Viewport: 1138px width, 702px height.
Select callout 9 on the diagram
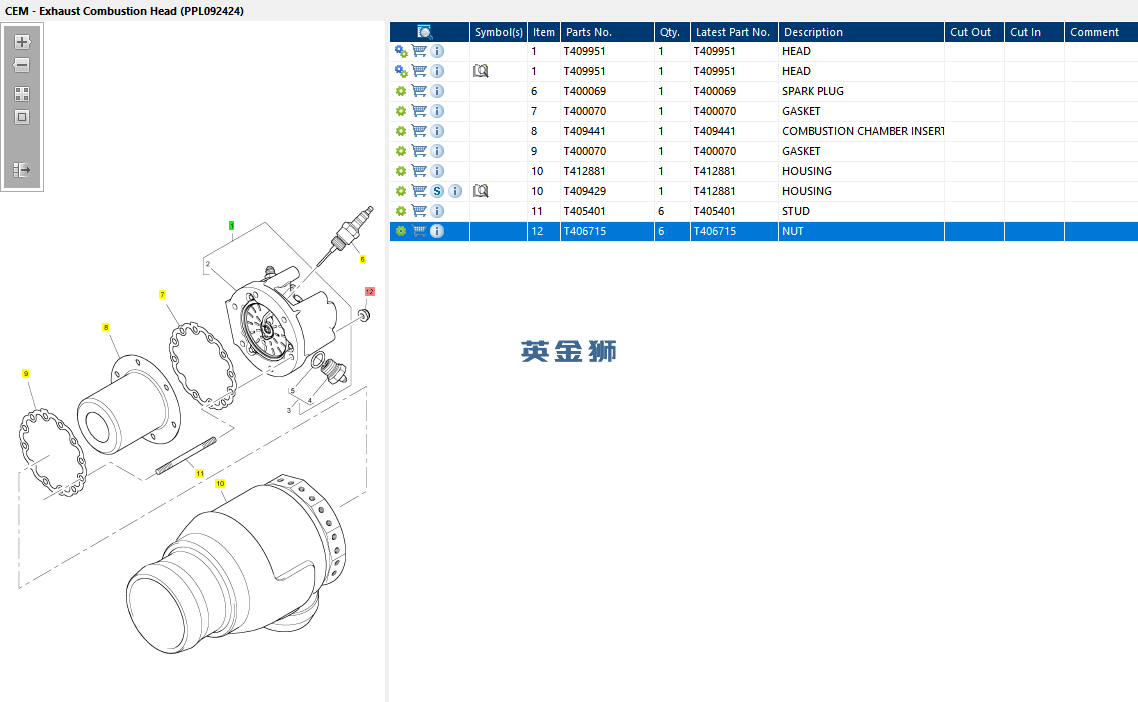click(x=25, y=374)
